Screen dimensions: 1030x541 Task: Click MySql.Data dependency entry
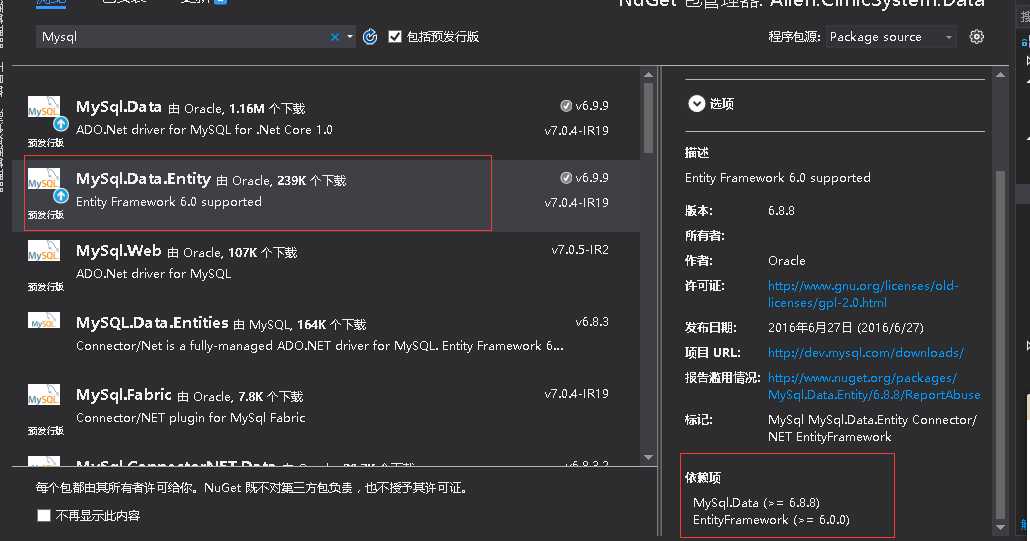click(x=756, y=503)
